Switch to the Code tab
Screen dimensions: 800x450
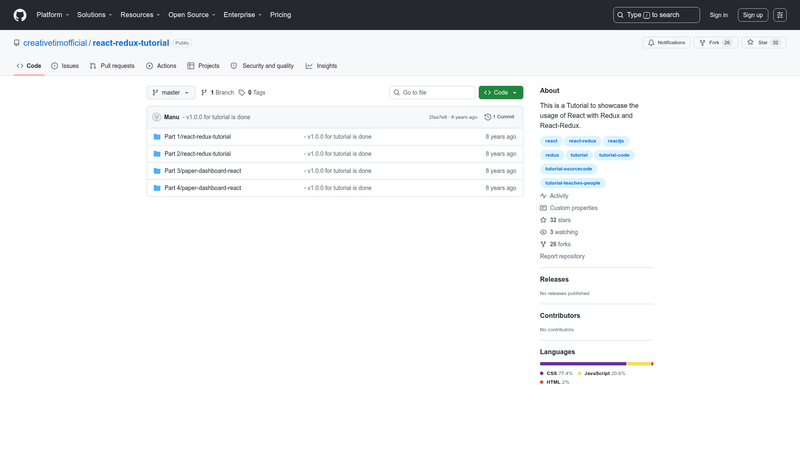[x=29, y=66]
